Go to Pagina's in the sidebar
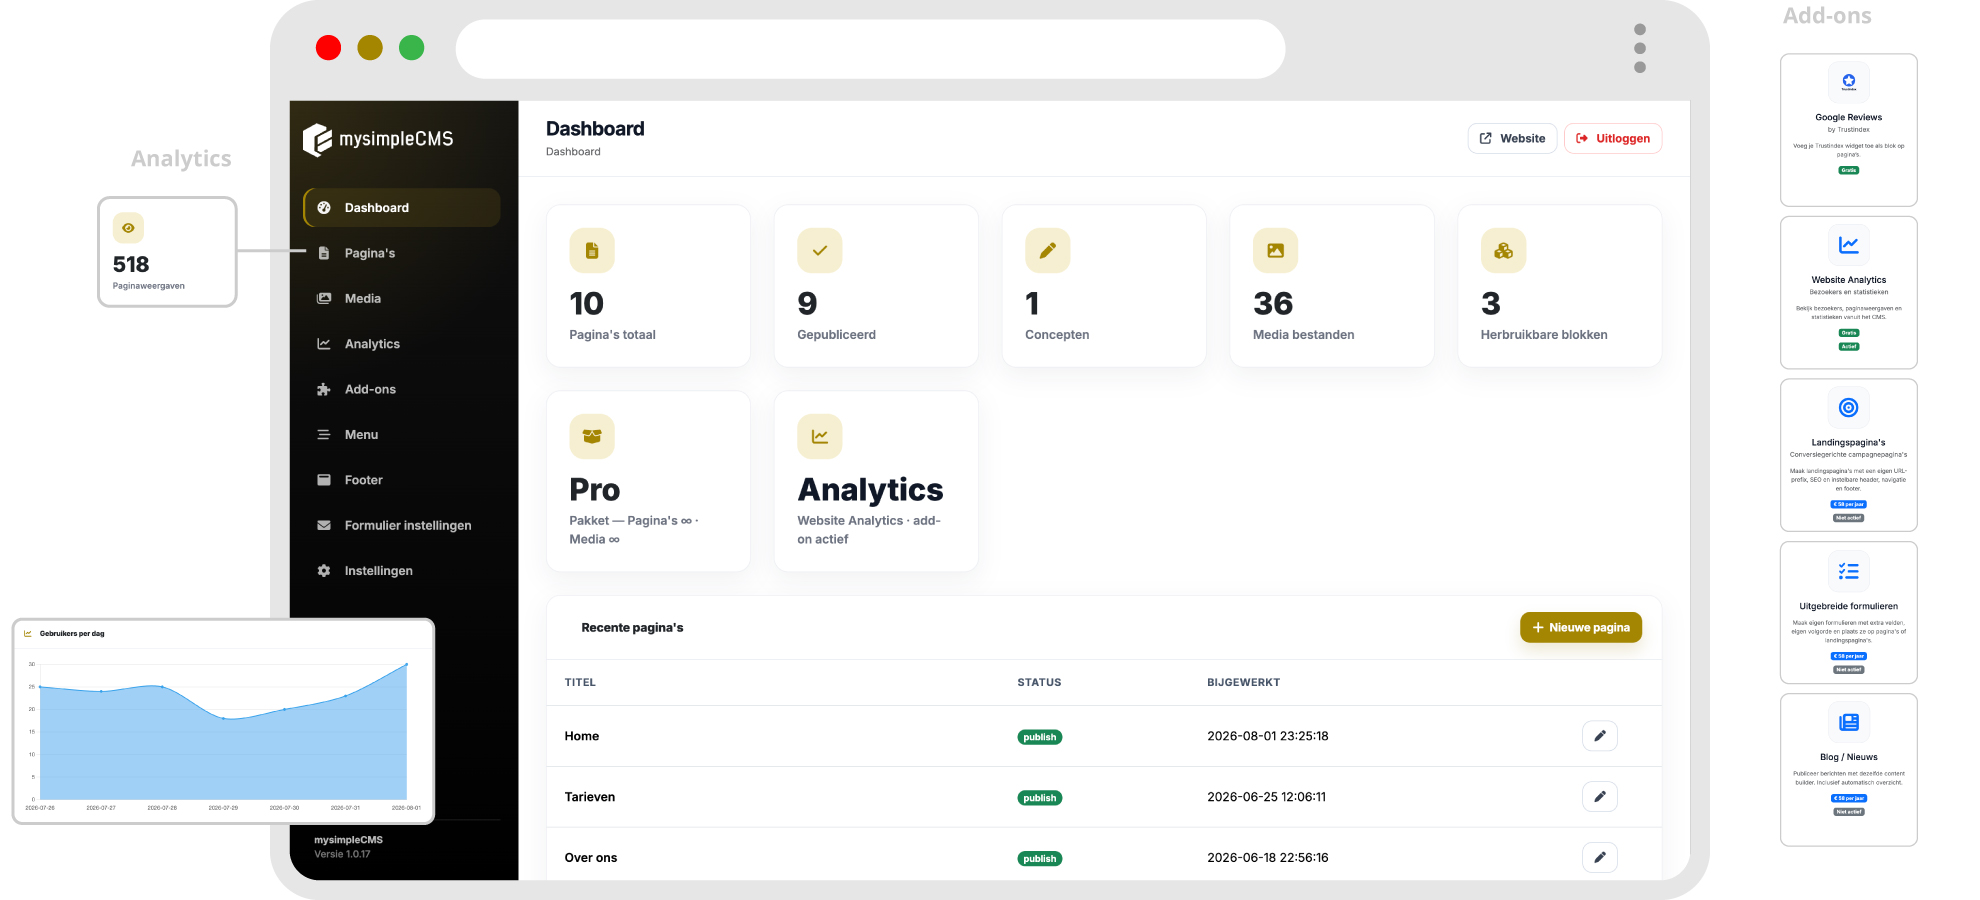The height and width of the screenshot is (900, 1980). (x=402, y=253)
